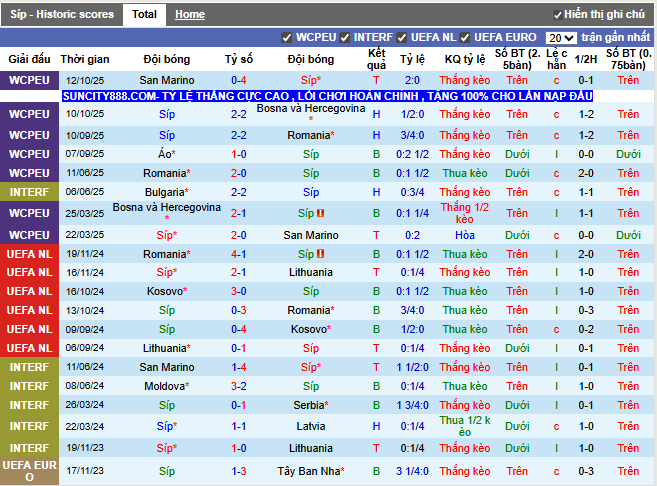The height and width of the screenshot is (486, 657).
Task: Toggle the WCPEU filter checkbox
Action: (287, 38)
